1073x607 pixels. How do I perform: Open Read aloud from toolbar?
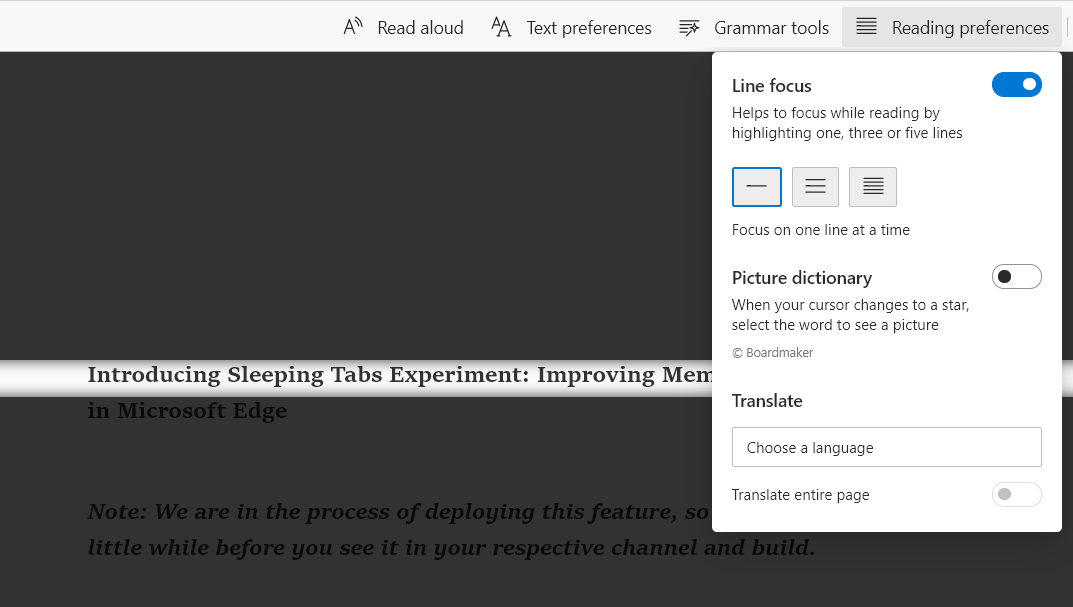coord(403,27)
